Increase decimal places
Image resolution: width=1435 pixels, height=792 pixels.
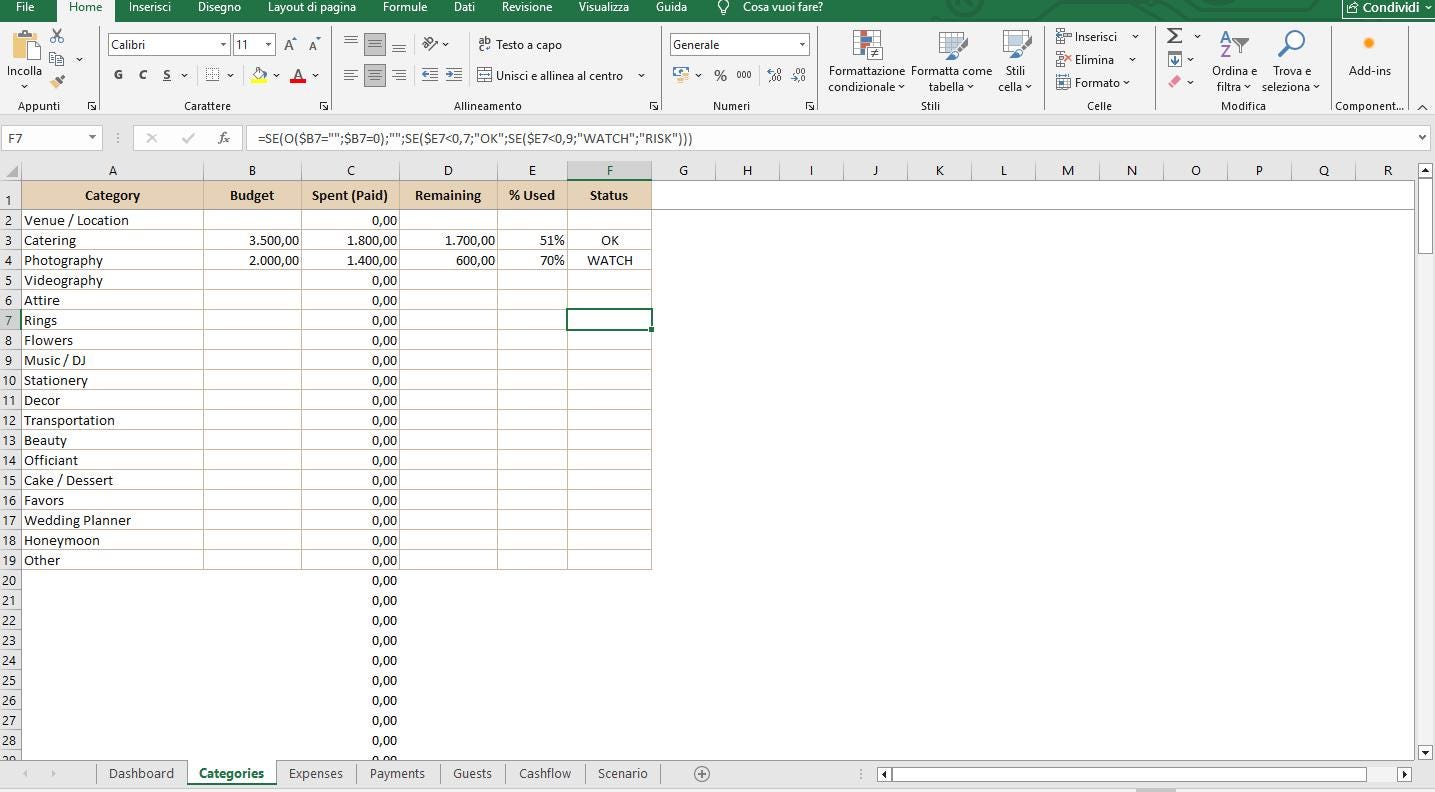[772, 74]
